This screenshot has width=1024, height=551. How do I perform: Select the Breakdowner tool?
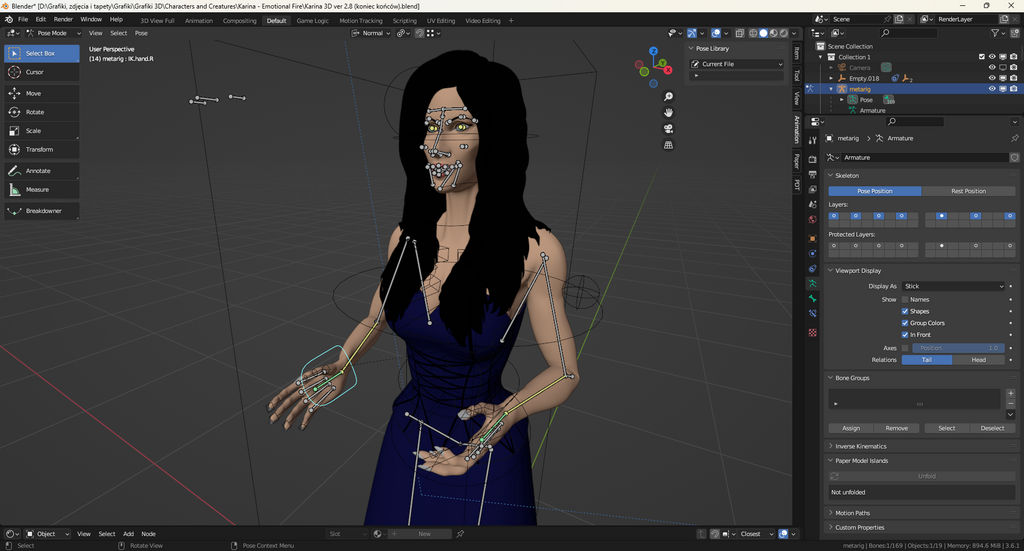click(42, 211)
